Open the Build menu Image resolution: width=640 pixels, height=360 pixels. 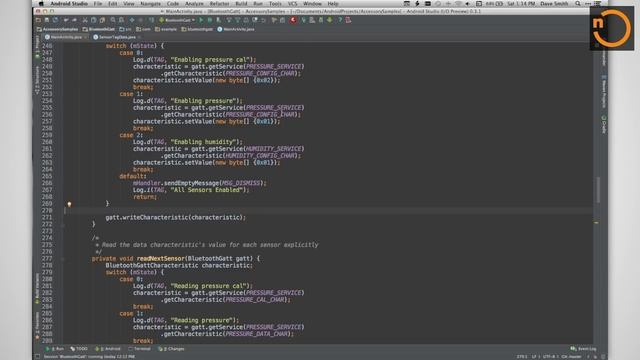pos(241,4)
